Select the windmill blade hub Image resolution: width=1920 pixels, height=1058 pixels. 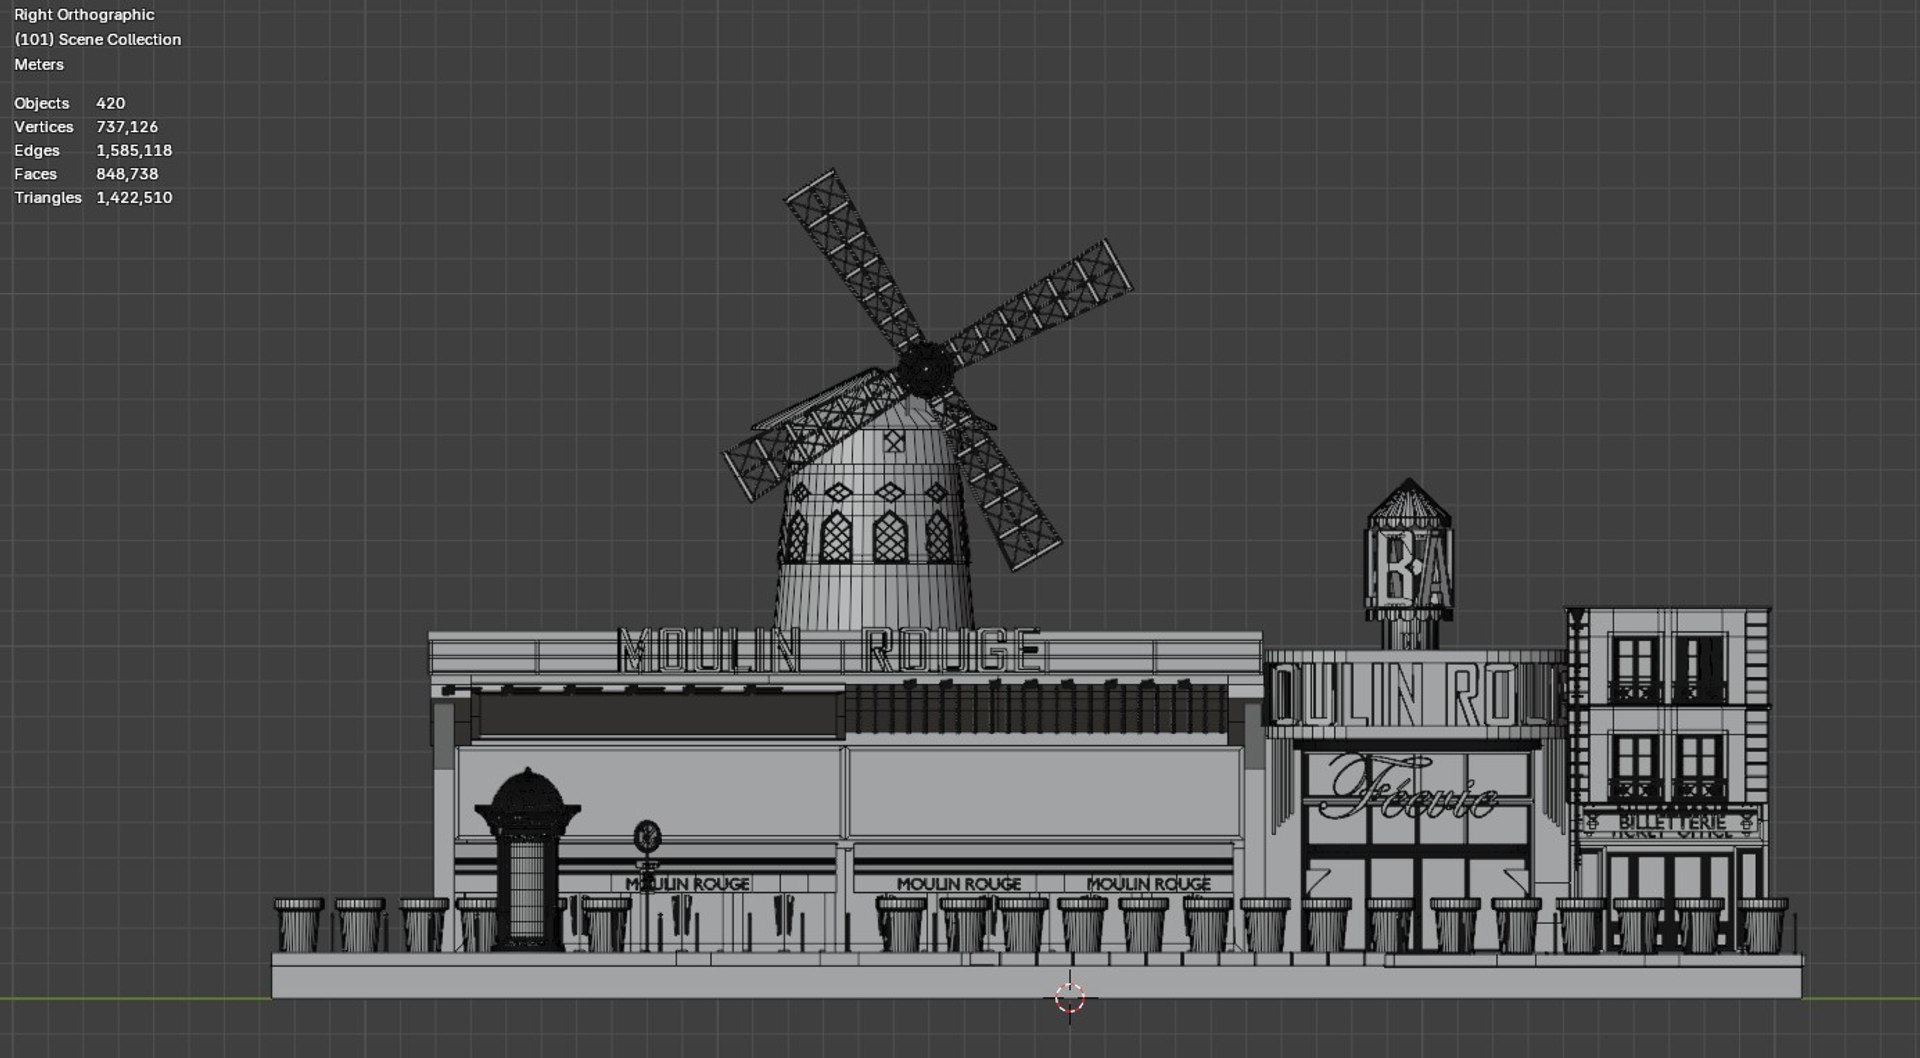click(x=925, y=369)
